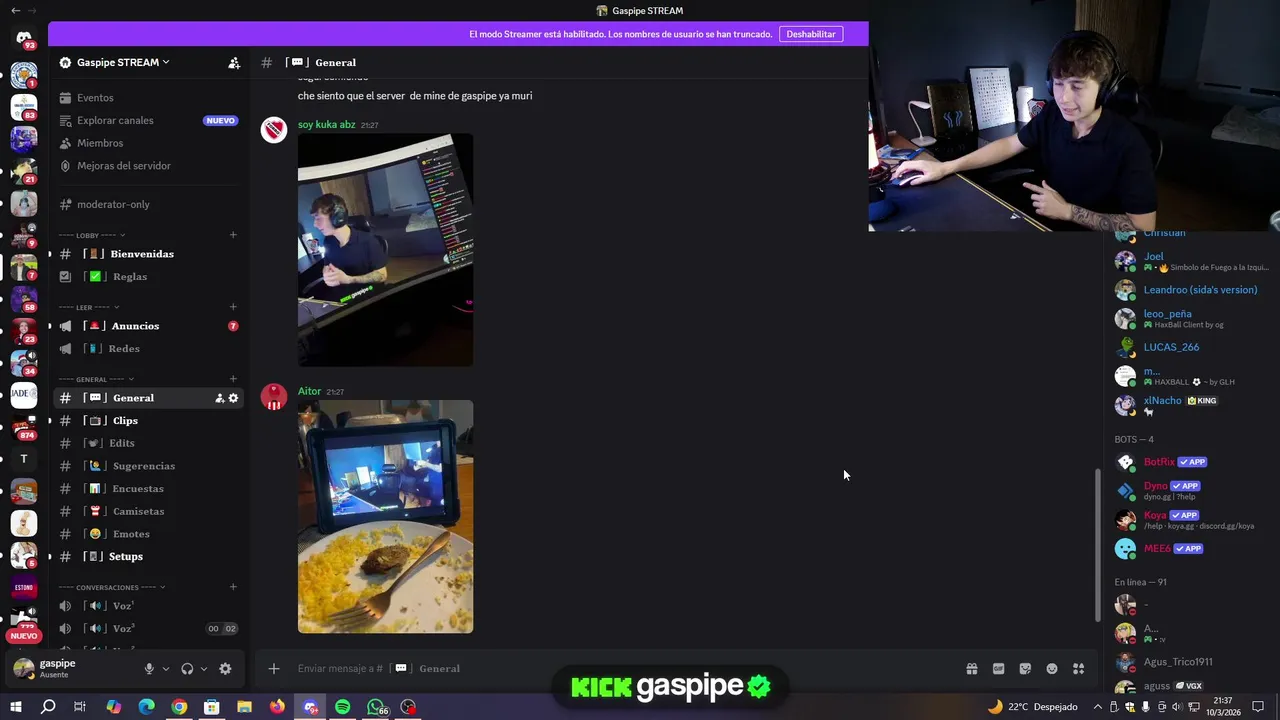The image size is (1280, 720).
Task: Collapse the LOBBY category
Action: tap(92, 236)
